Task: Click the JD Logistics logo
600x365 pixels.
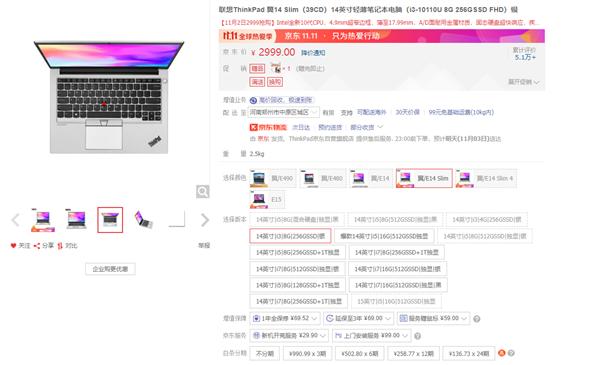Action: 268,127
